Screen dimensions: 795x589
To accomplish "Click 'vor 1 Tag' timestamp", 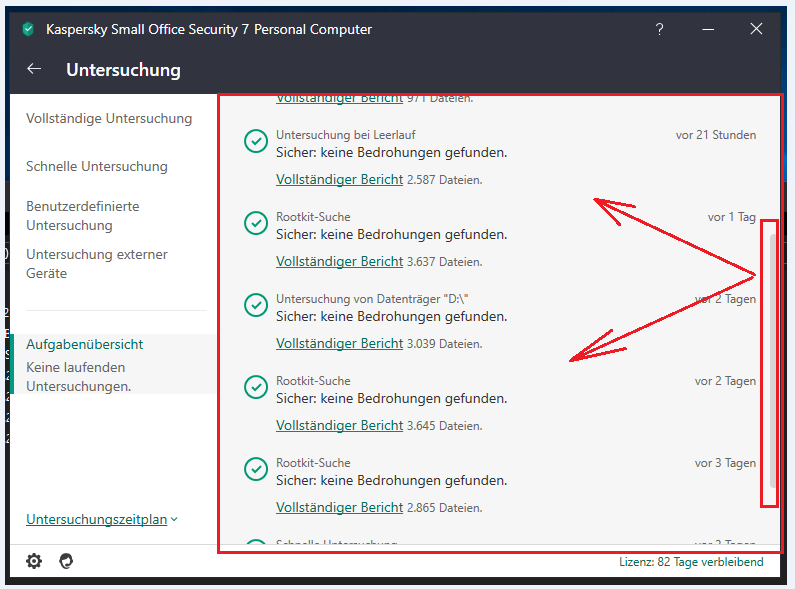I will coord(732,217).
